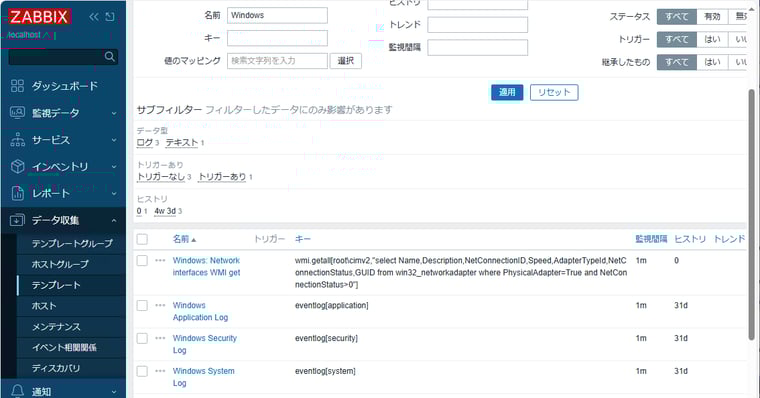760x398 pixels.
Task: Expand the インベントリ menu chevron
Action: tap(114, 167)
